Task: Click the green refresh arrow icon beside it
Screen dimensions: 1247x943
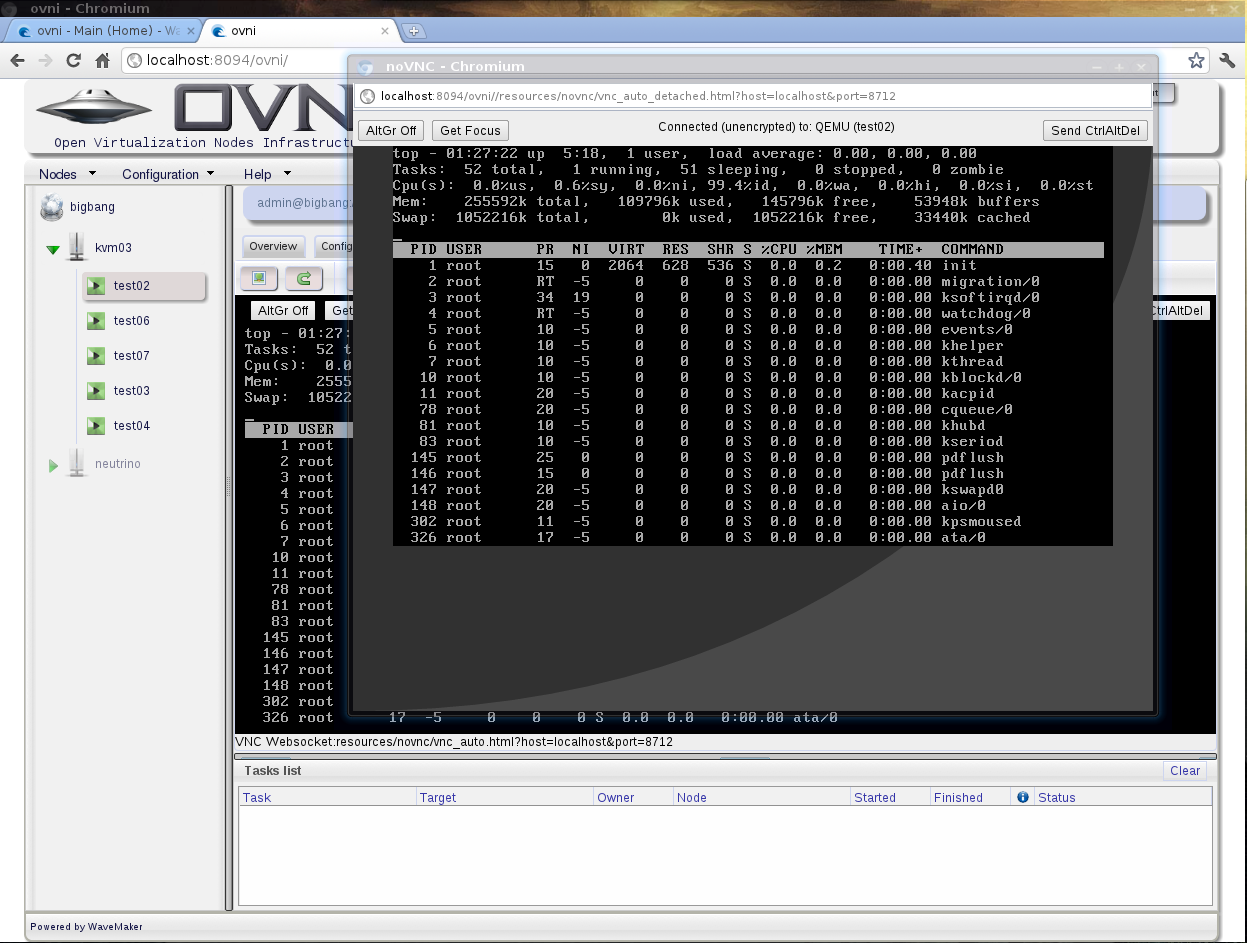Action: pyautogui.click(x=304, y=278)
